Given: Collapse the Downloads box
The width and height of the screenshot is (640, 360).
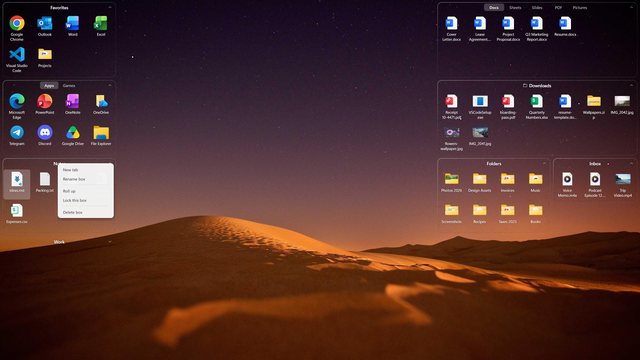Looking at the screenshot, I should 631,86.
